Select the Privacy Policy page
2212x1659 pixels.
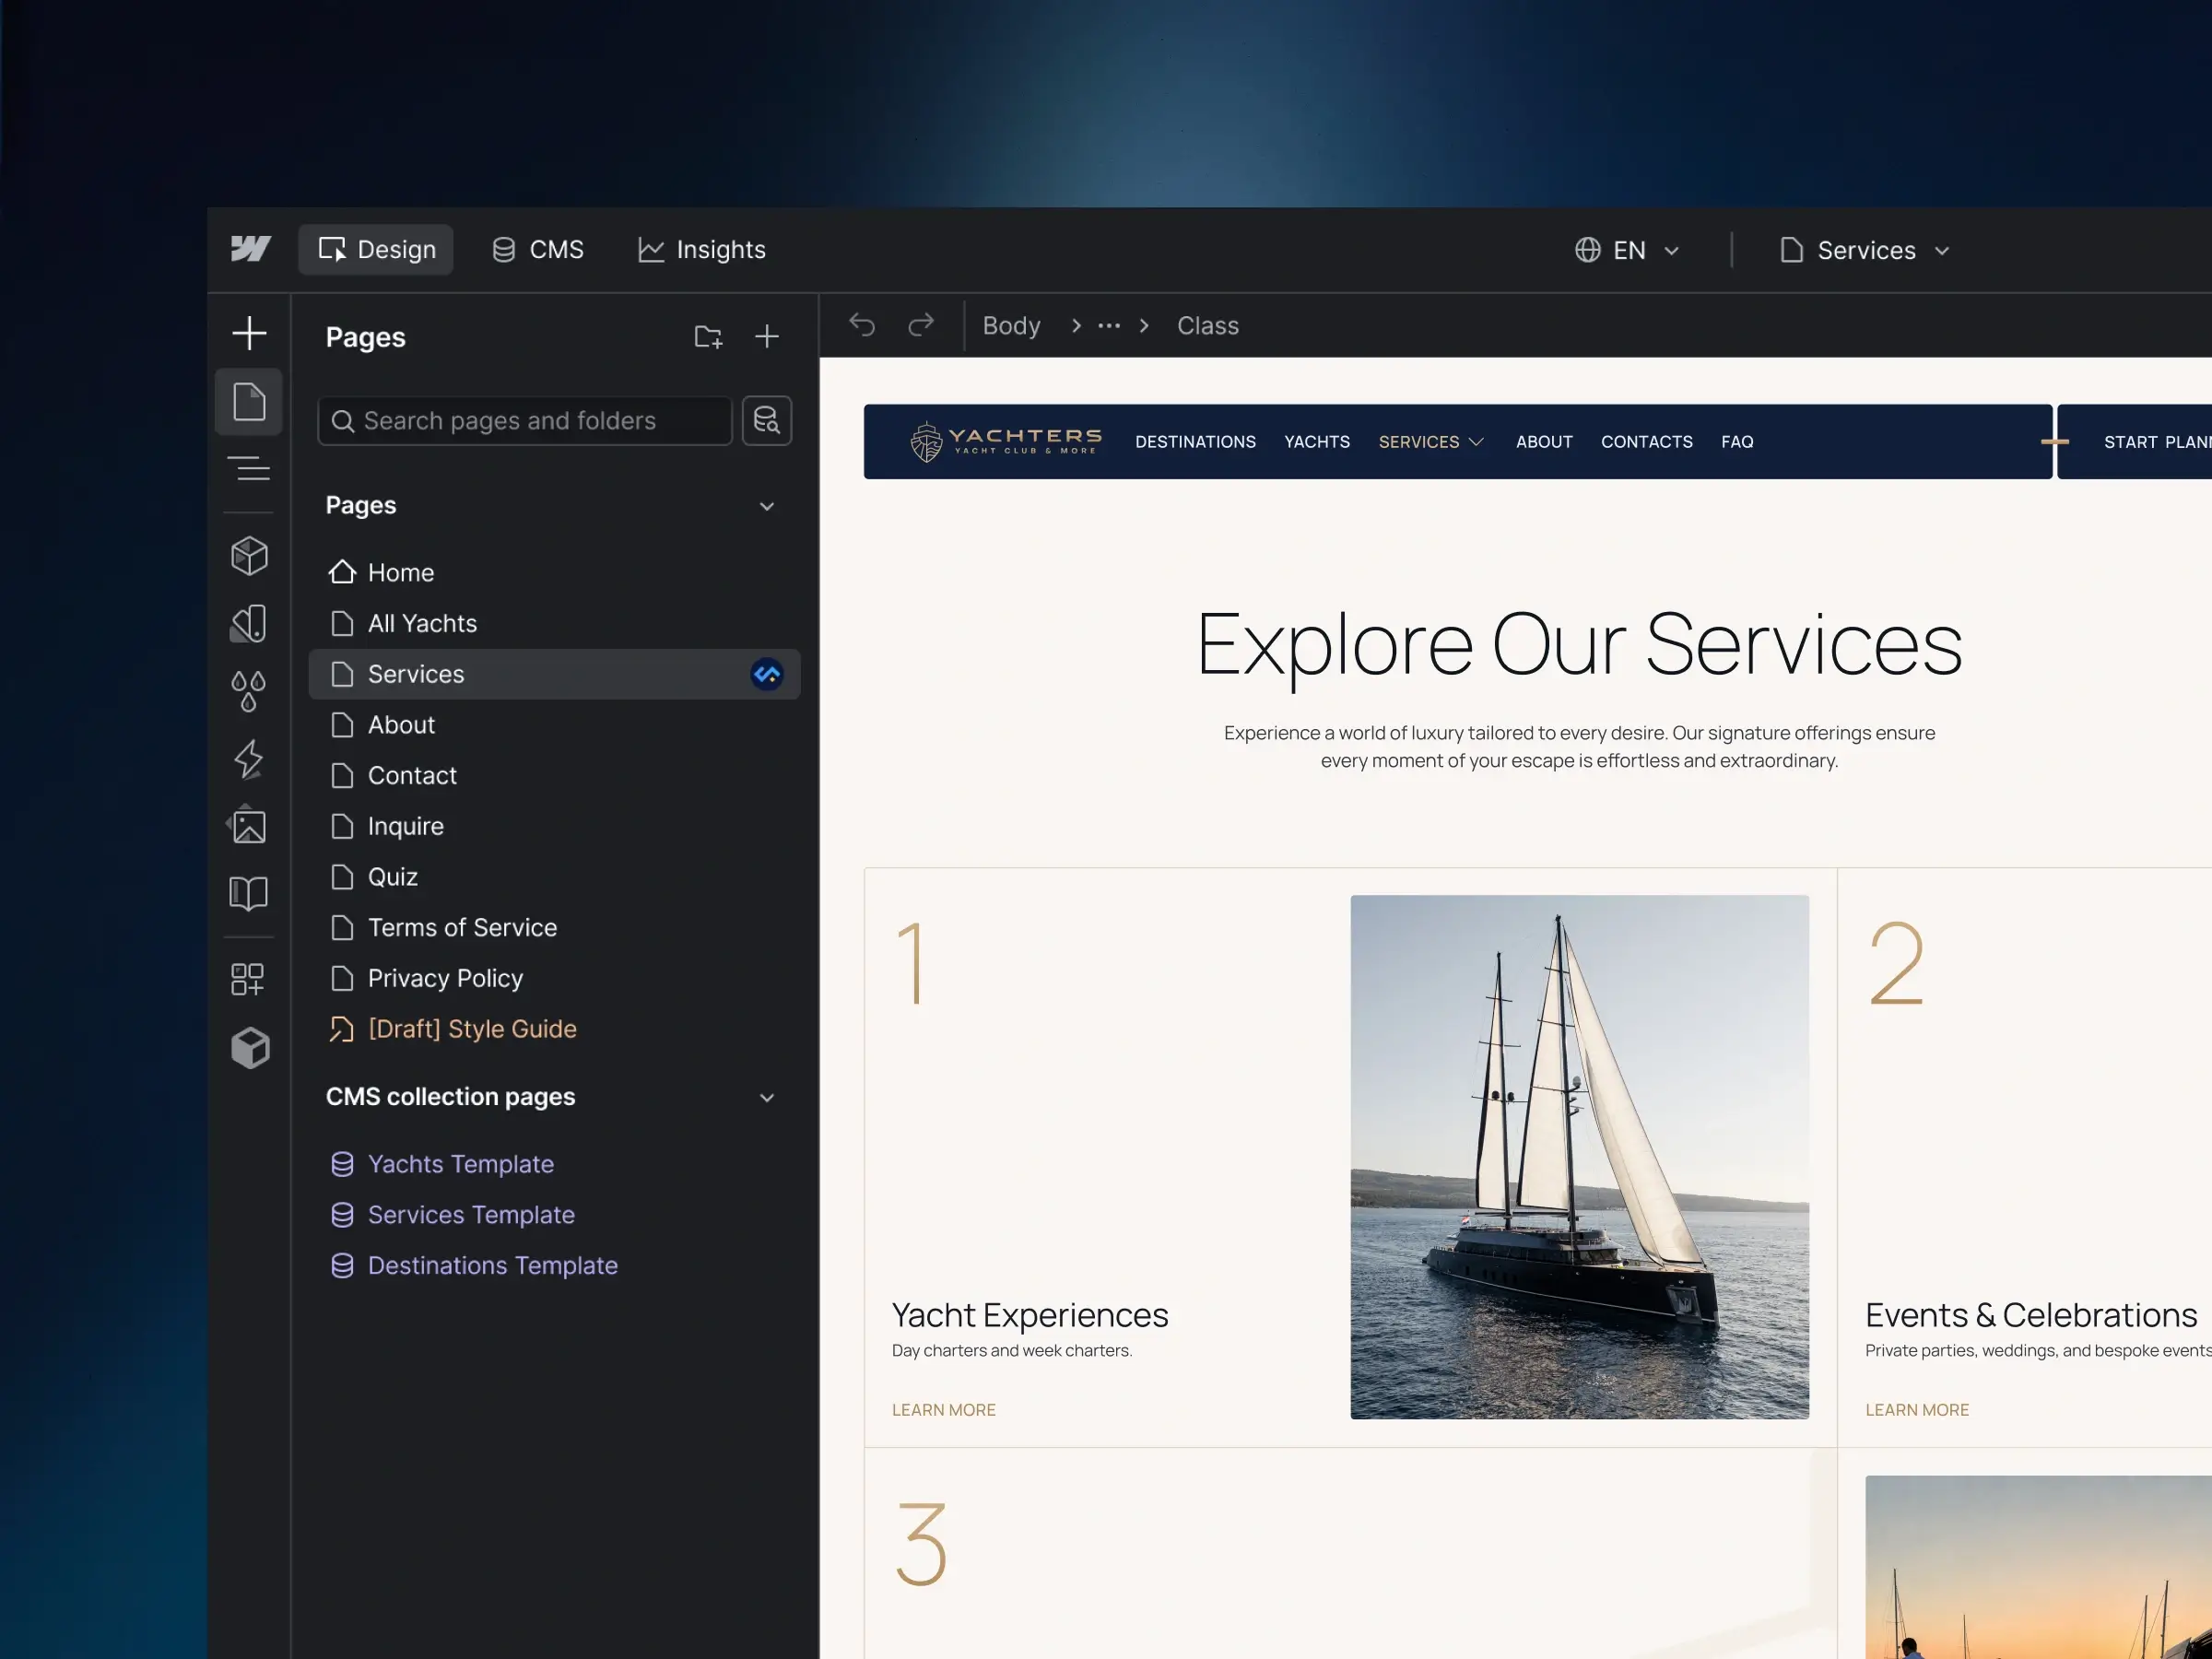point(555,979)
